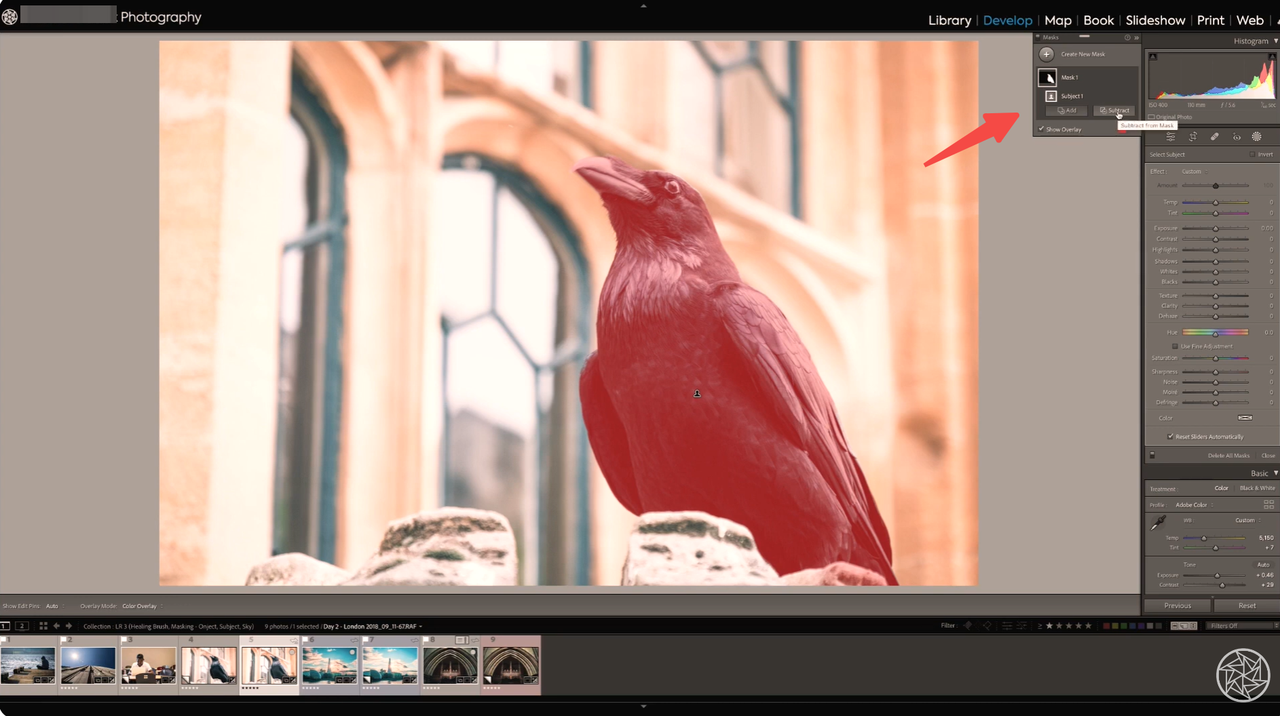Toggle shadow clipping indicator in histogram
Viewport: 1280px width, 716px height.
[x=1153, y=57]
